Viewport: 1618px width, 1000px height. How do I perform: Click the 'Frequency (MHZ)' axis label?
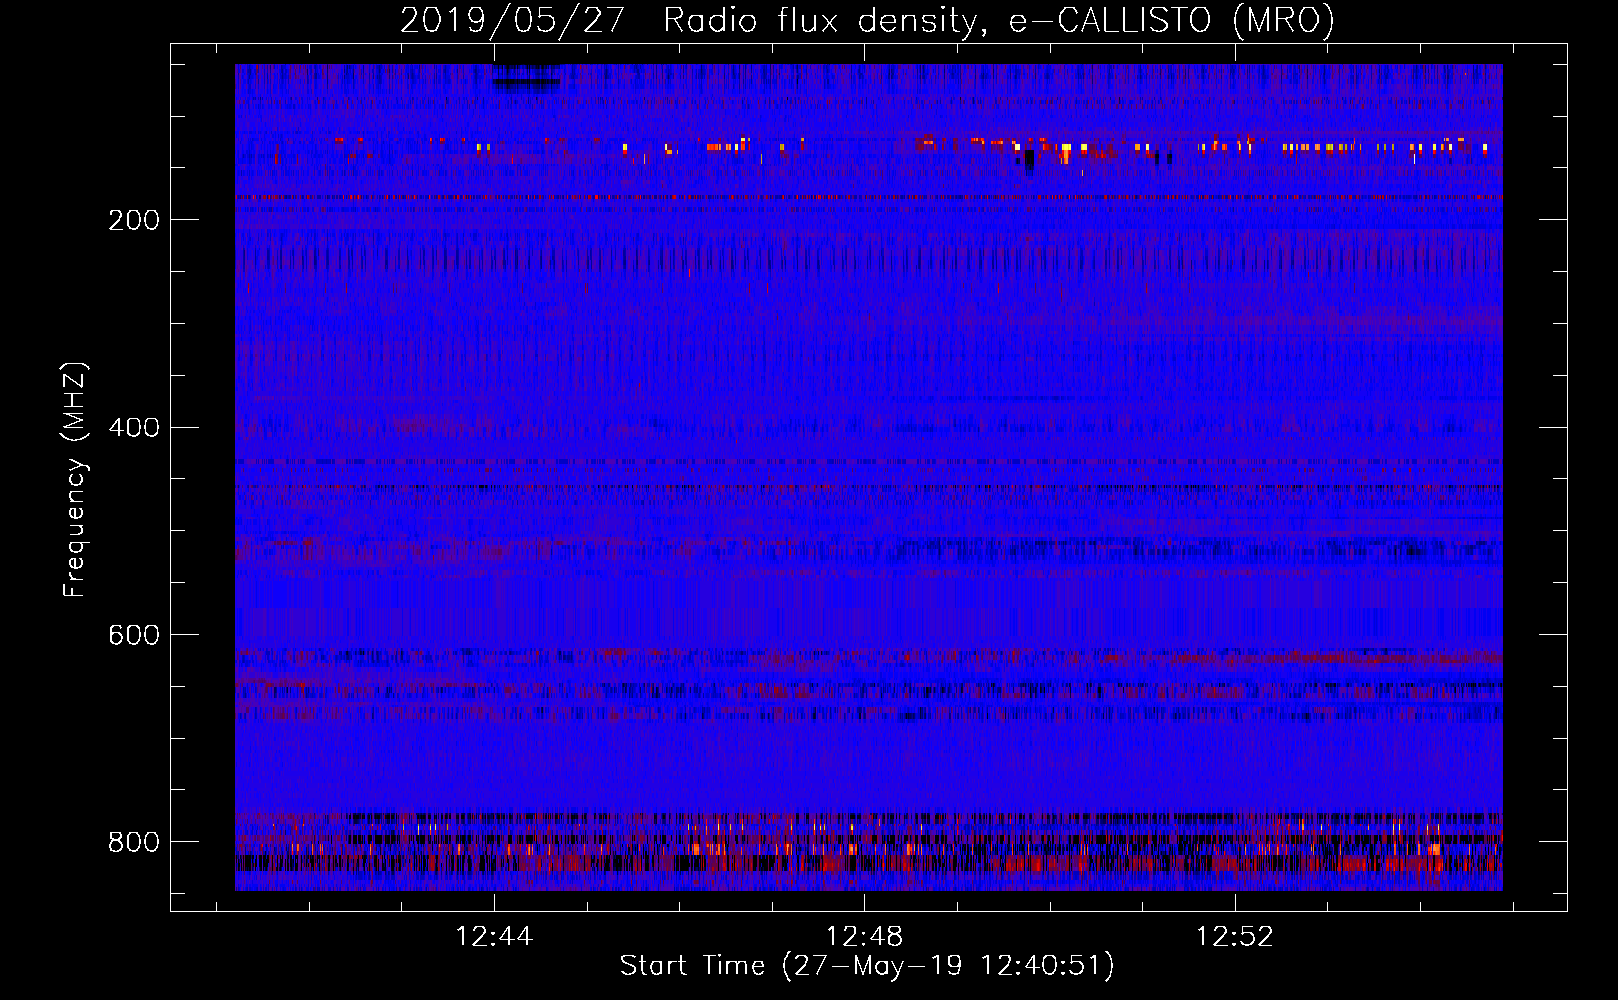pos(75,479)
